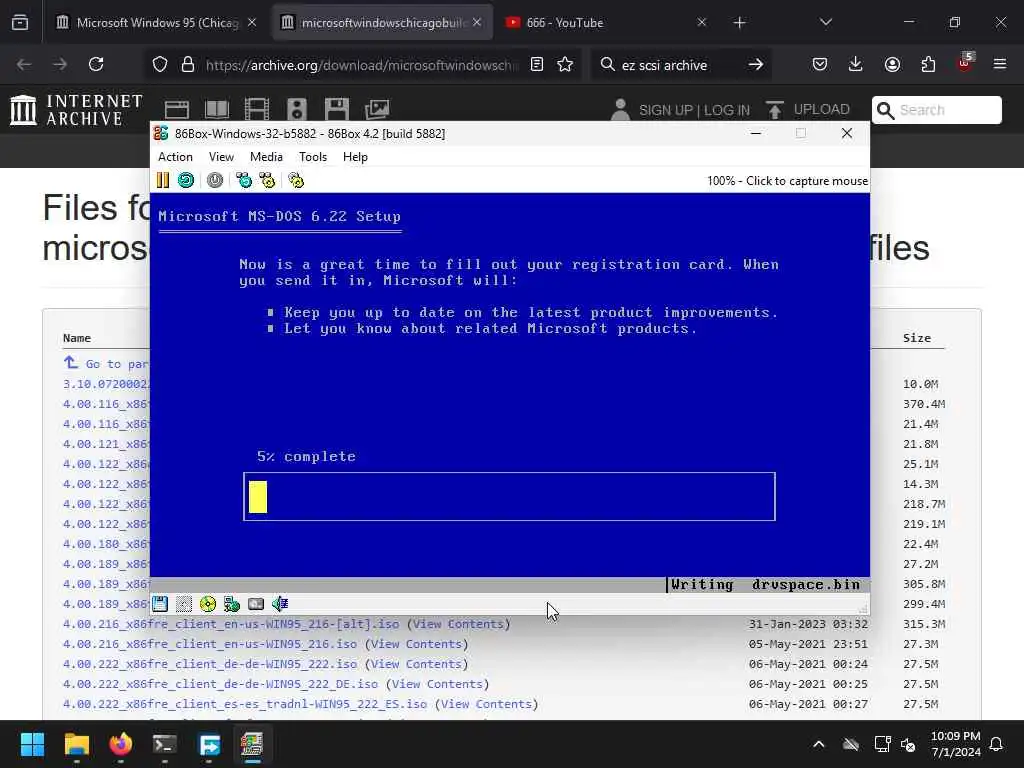This screenshot has height=768, width=1024.
Task: Expand the list all tabs chevron
Action: (x=826, y=22)
